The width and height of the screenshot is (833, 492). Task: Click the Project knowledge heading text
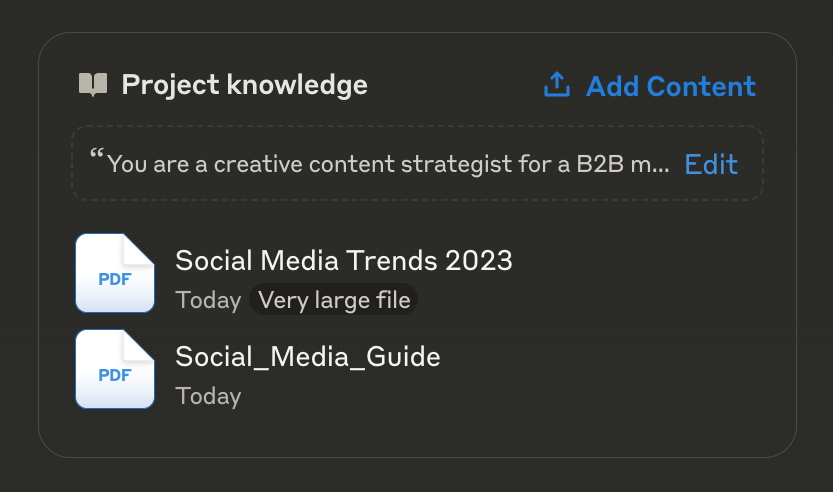pos(244,85)
